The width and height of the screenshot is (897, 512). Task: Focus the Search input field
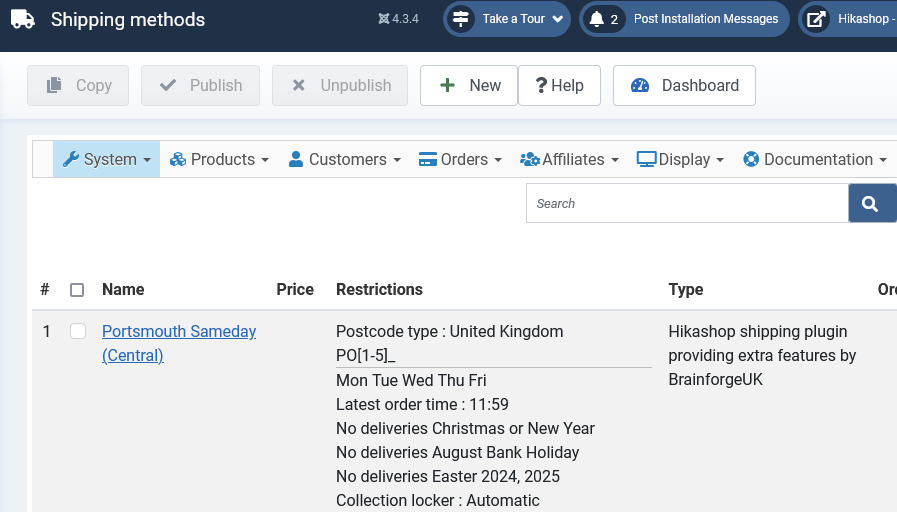click(687, 203)
